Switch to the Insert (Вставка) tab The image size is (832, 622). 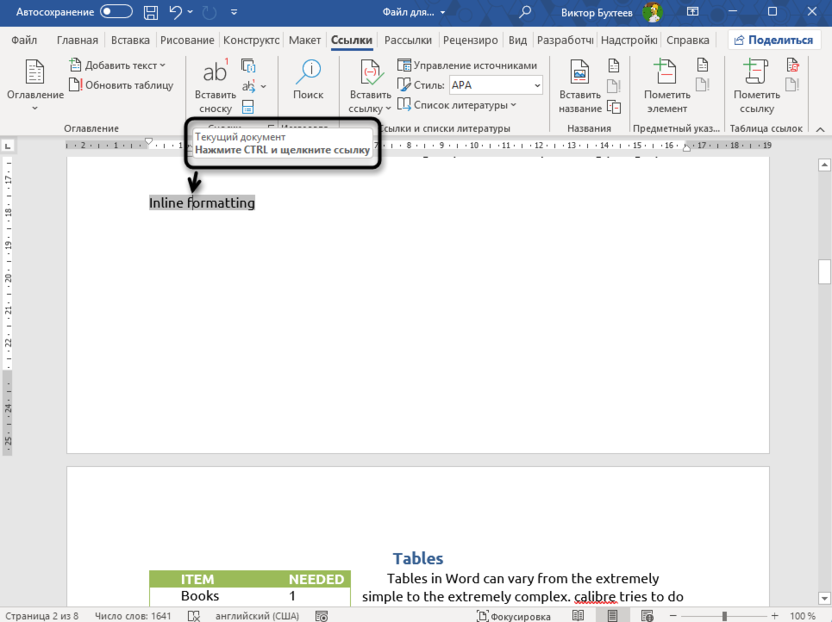[130, 40]
